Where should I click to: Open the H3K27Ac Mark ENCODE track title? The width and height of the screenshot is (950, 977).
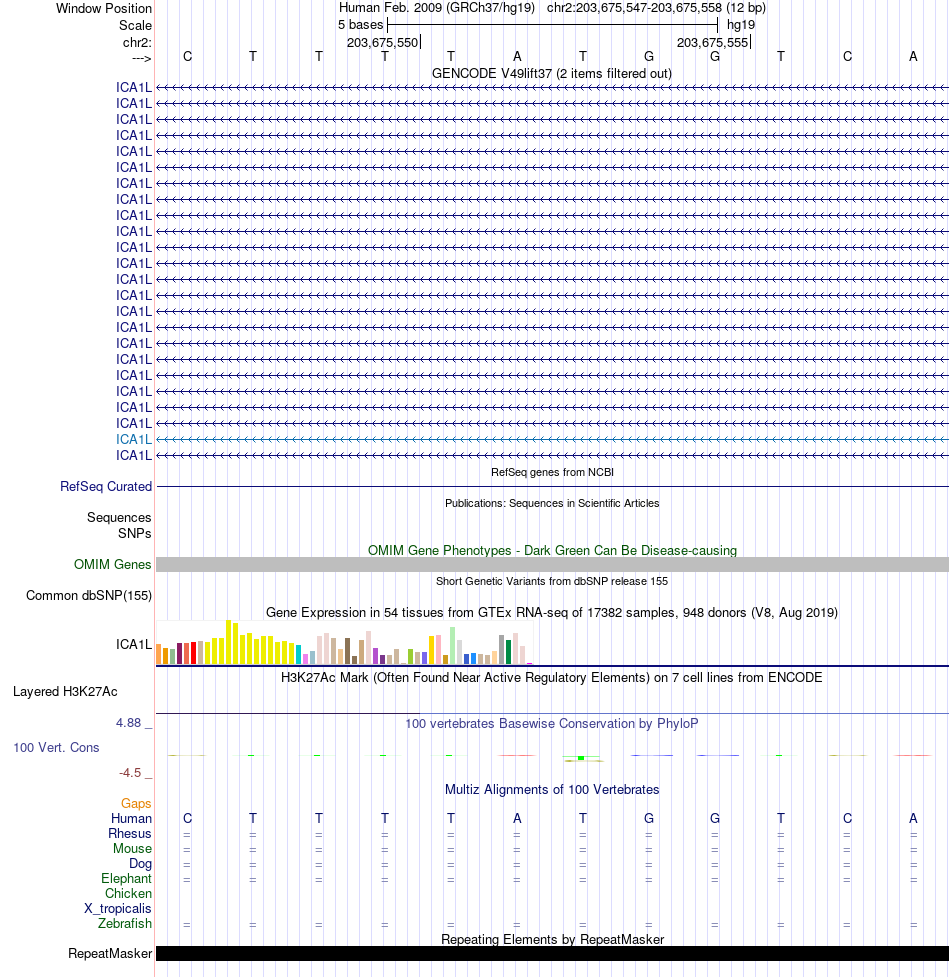tap(552, 678)
